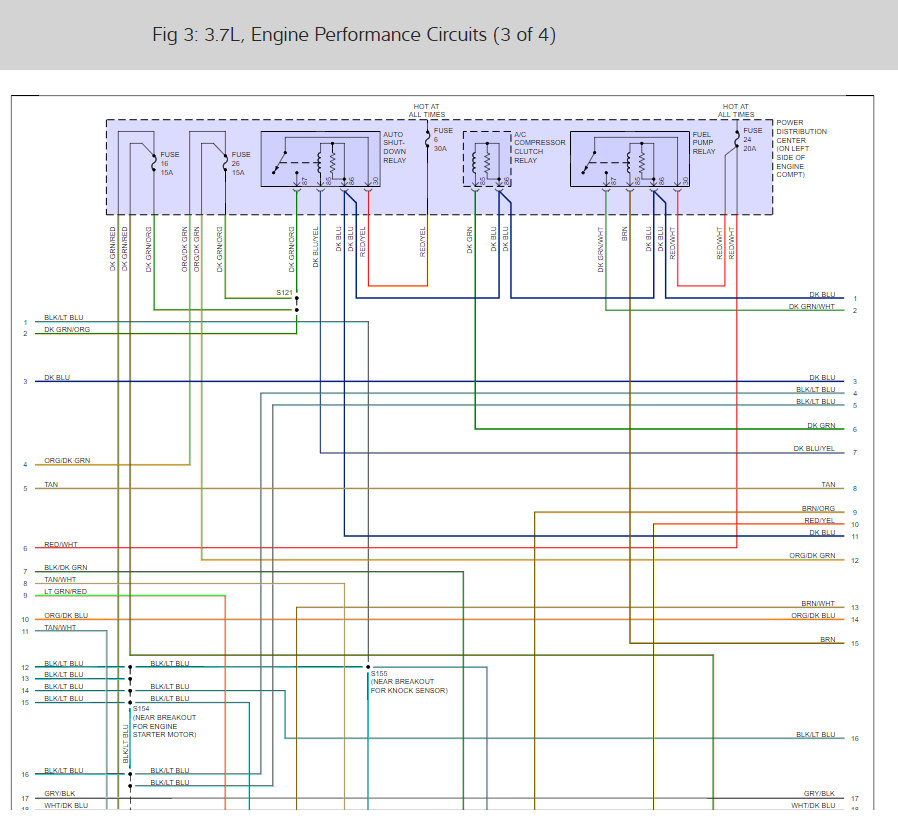
Task: Click the FUSE 24 20A label
Action: [753, 140]
